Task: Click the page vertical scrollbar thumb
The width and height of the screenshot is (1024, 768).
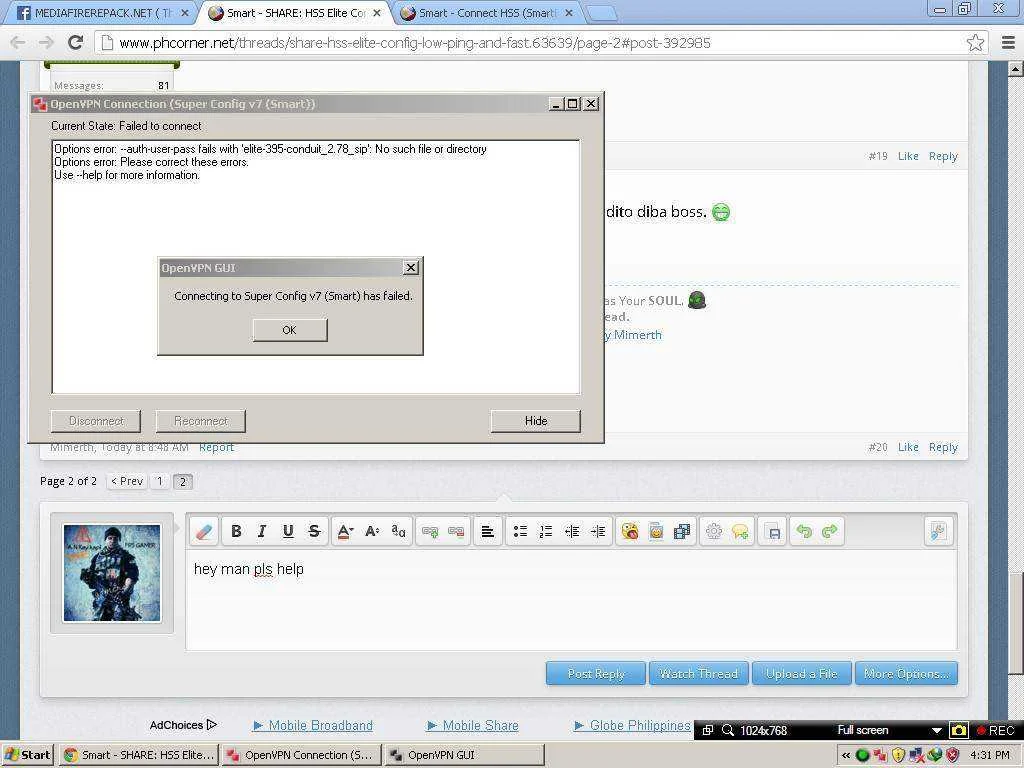Action: tap(1016, 622)
